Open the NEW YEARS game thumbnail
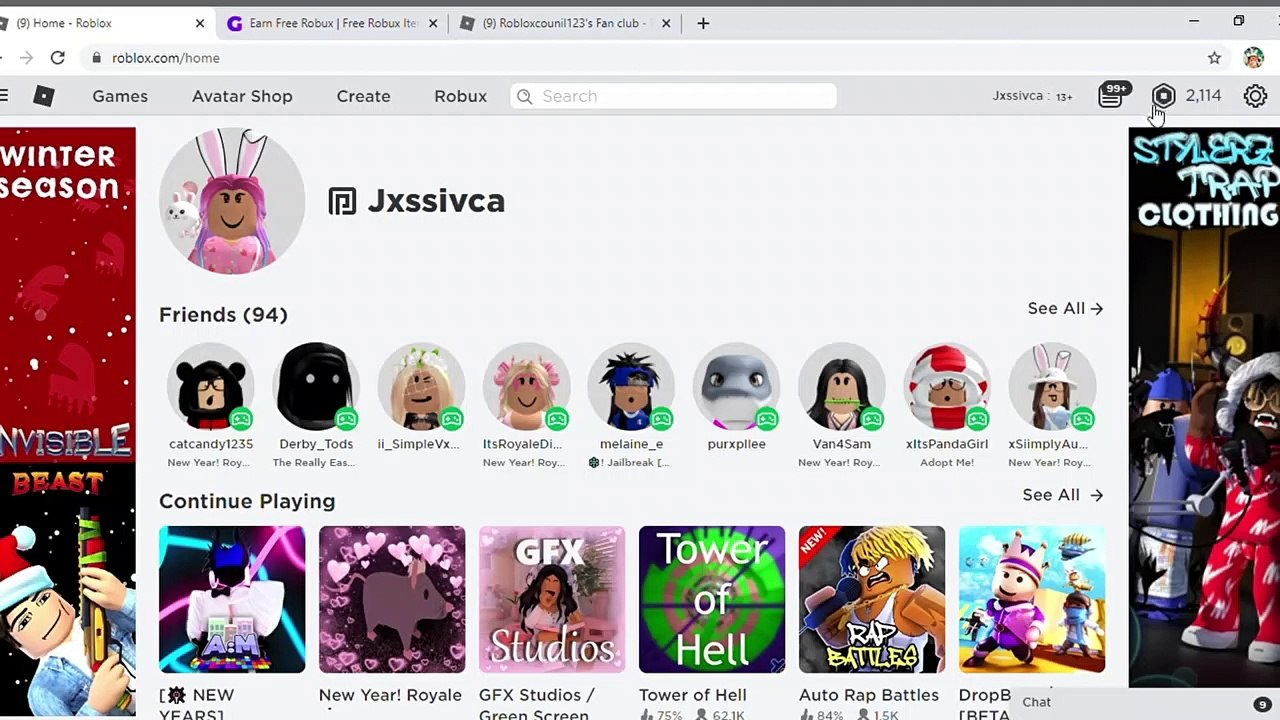This screenshot has height=720, width=1280. click(232, 600)
